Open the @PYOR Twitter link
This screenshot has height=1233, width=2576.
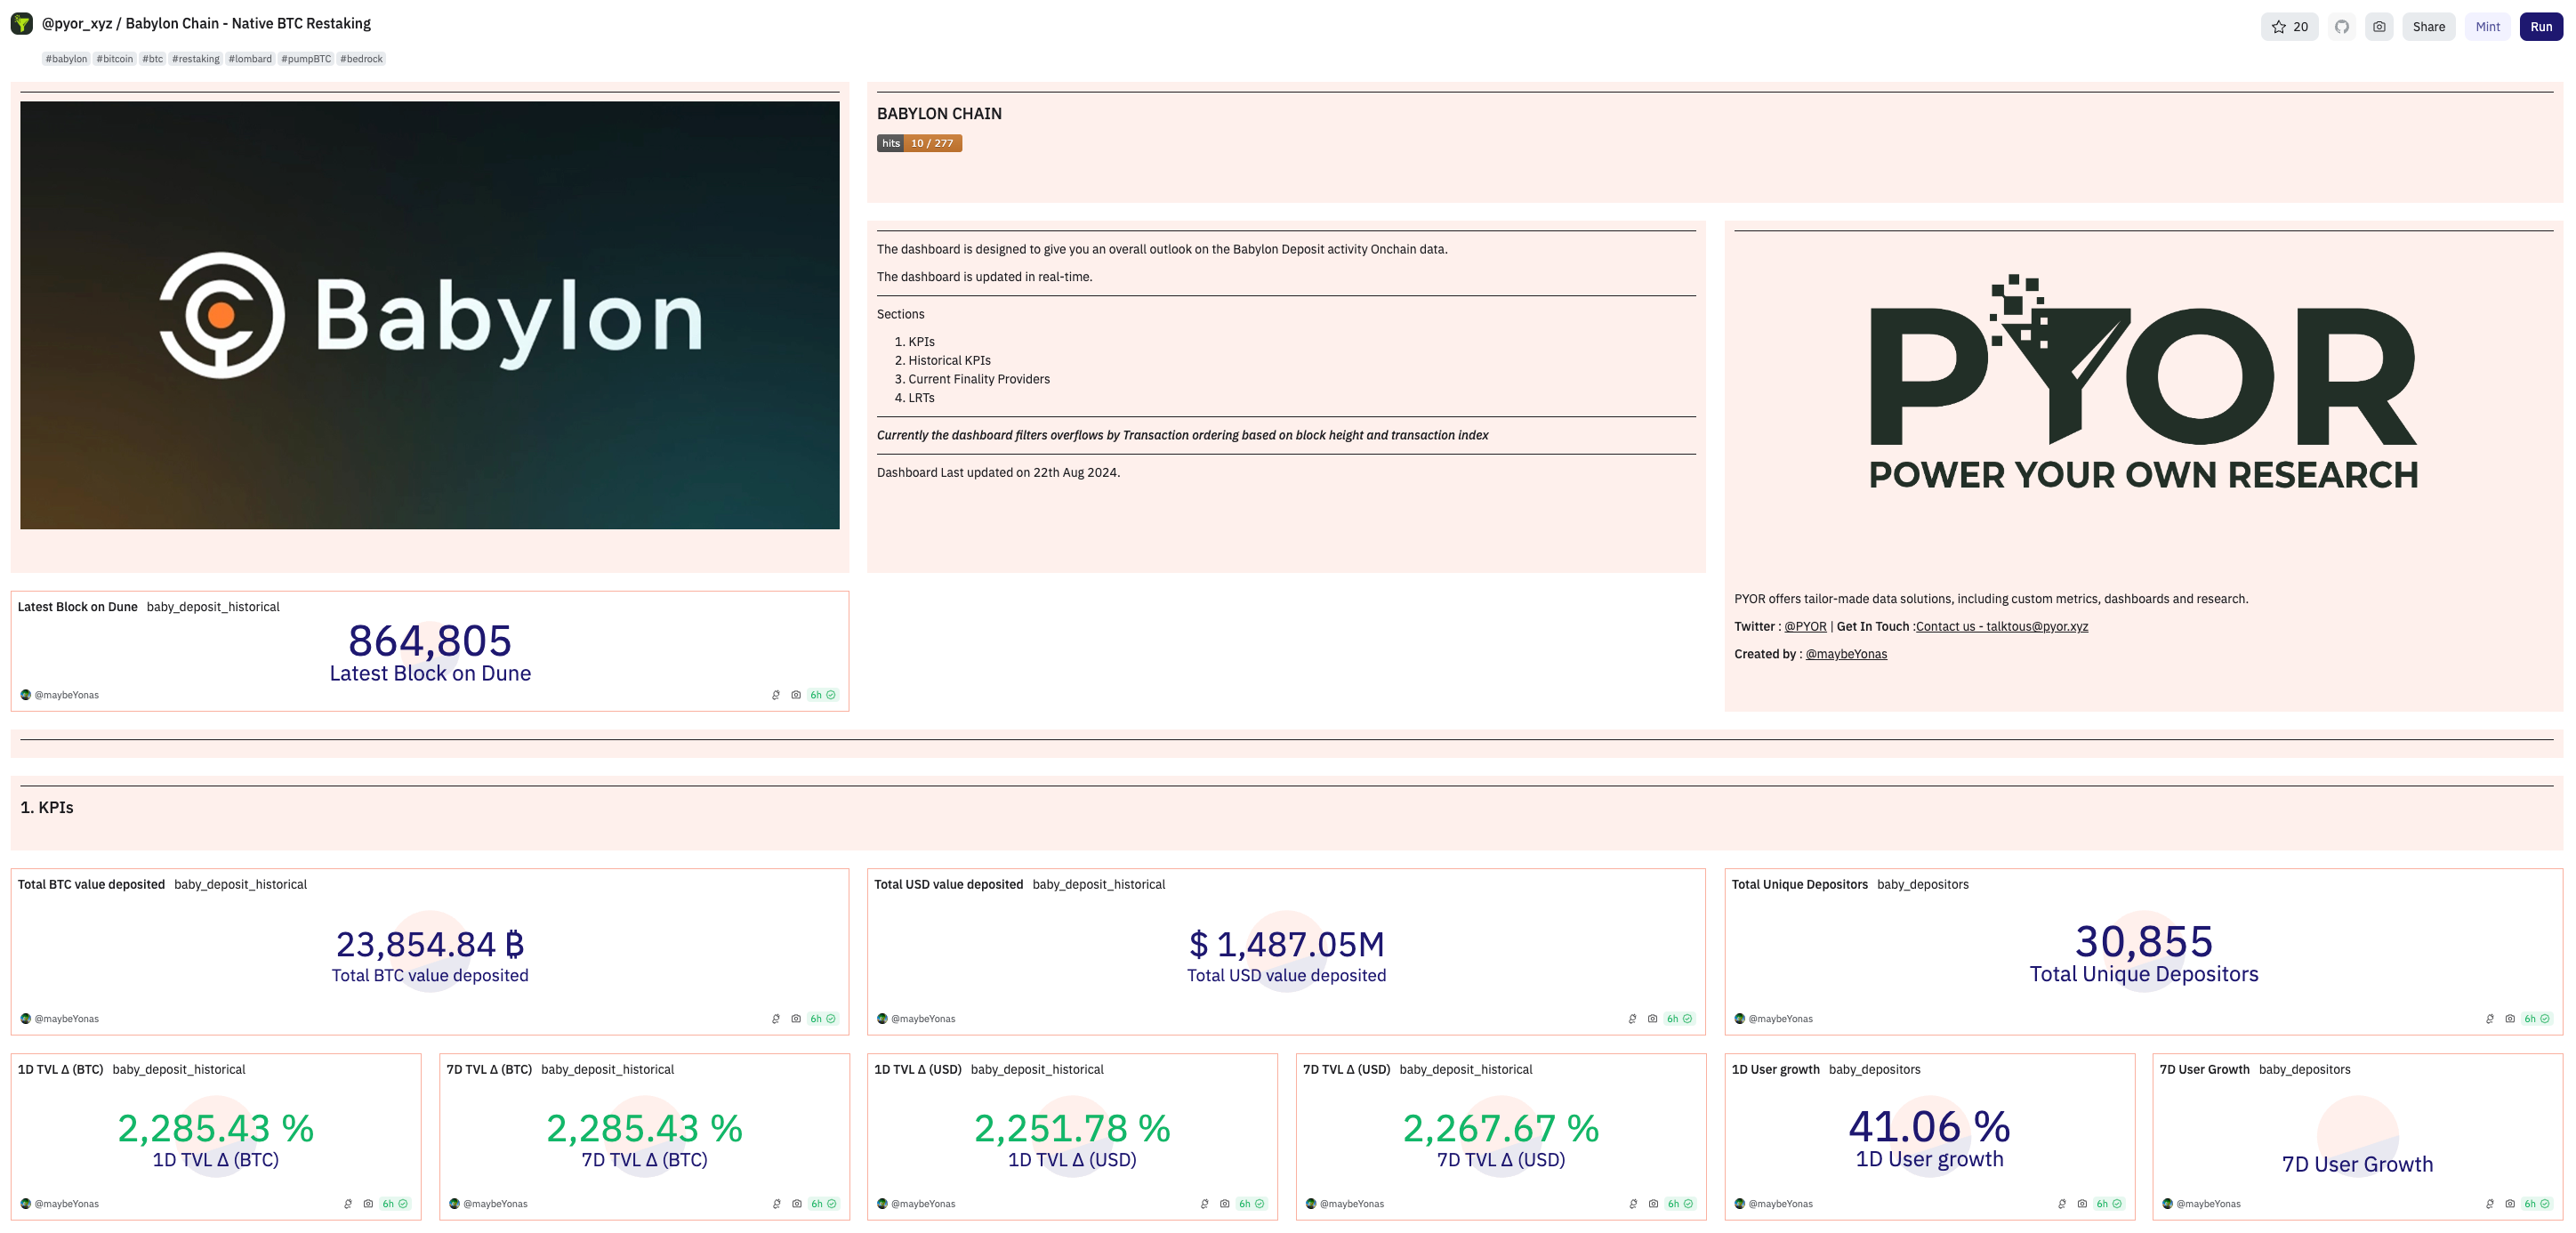click(x=1805, y=627)
